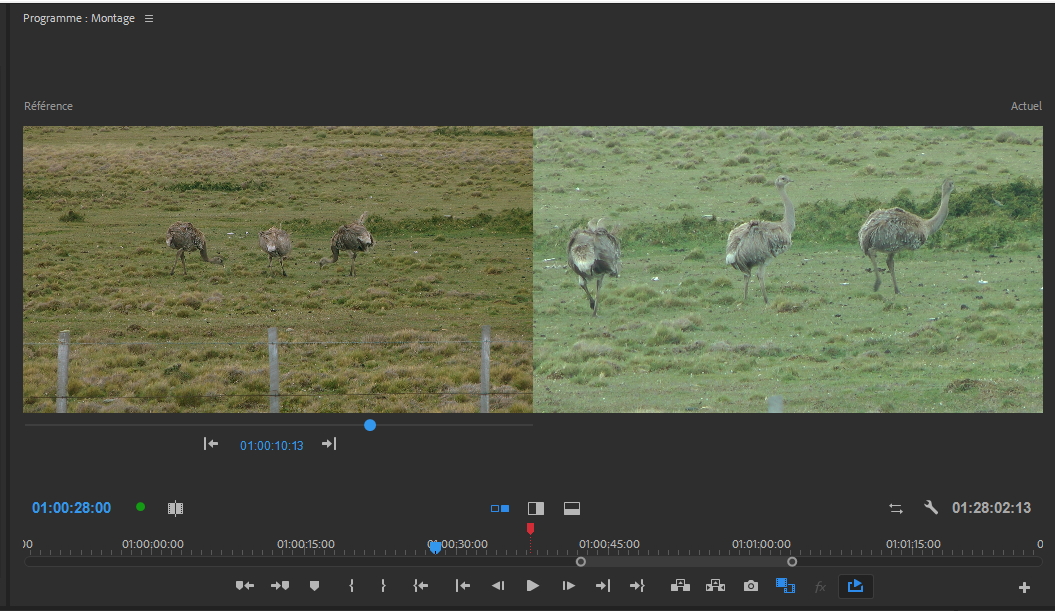Image resolution: width=1055 pixels, height=611 pixels.
Task: Click the Export Frame camera icon
Action: [751, 586]
